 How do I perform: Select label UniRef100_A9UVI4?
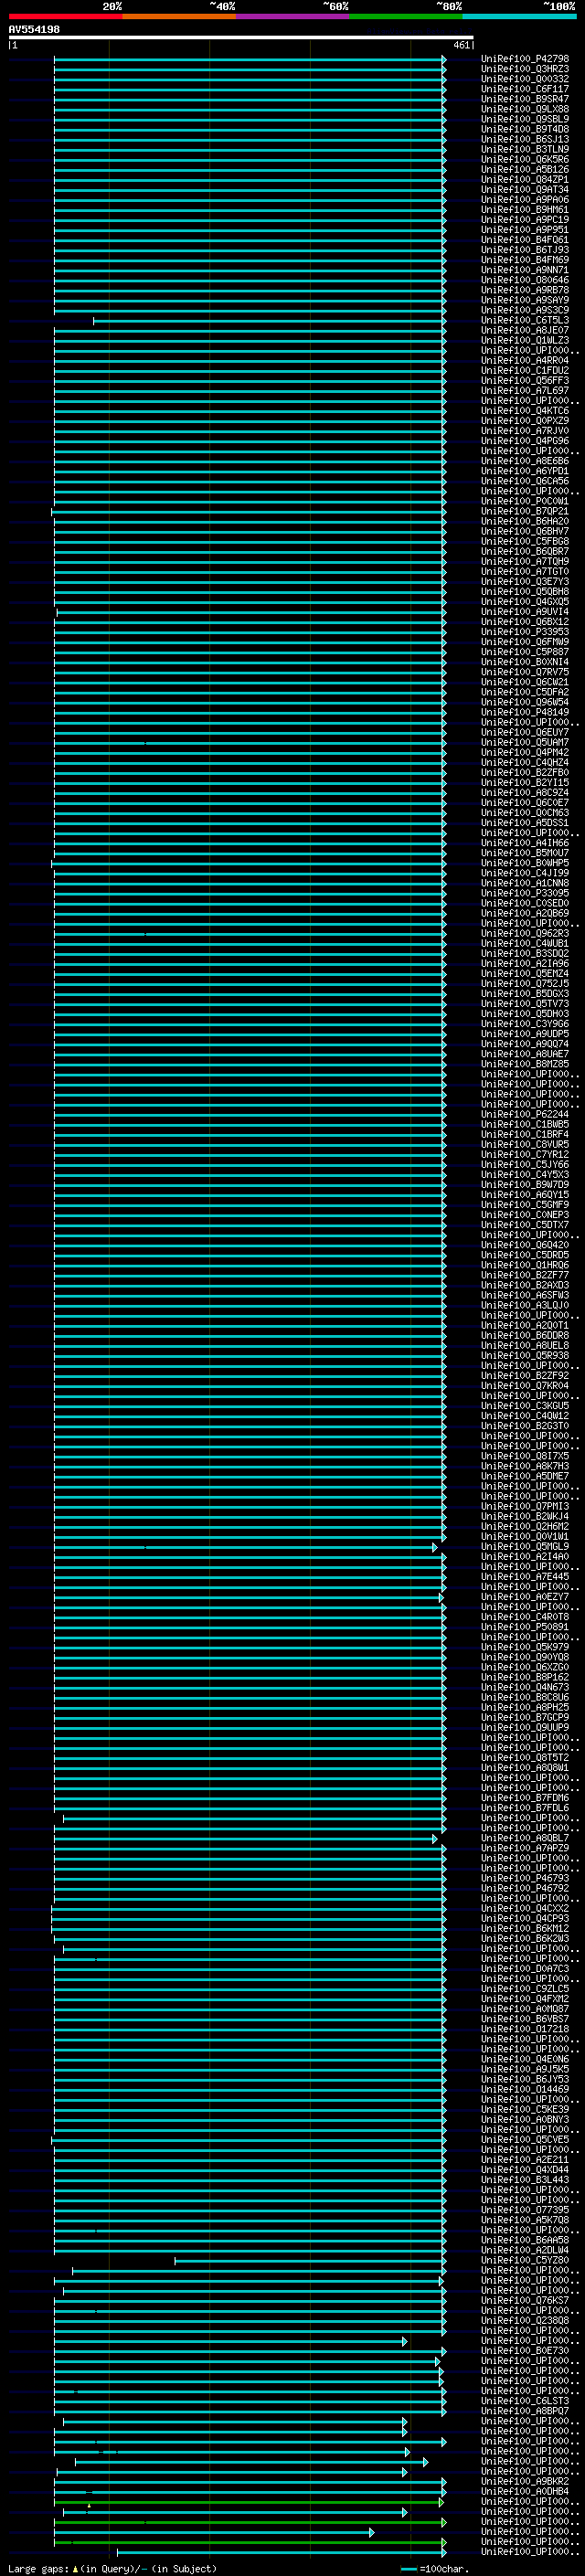(x=525, y=612)
